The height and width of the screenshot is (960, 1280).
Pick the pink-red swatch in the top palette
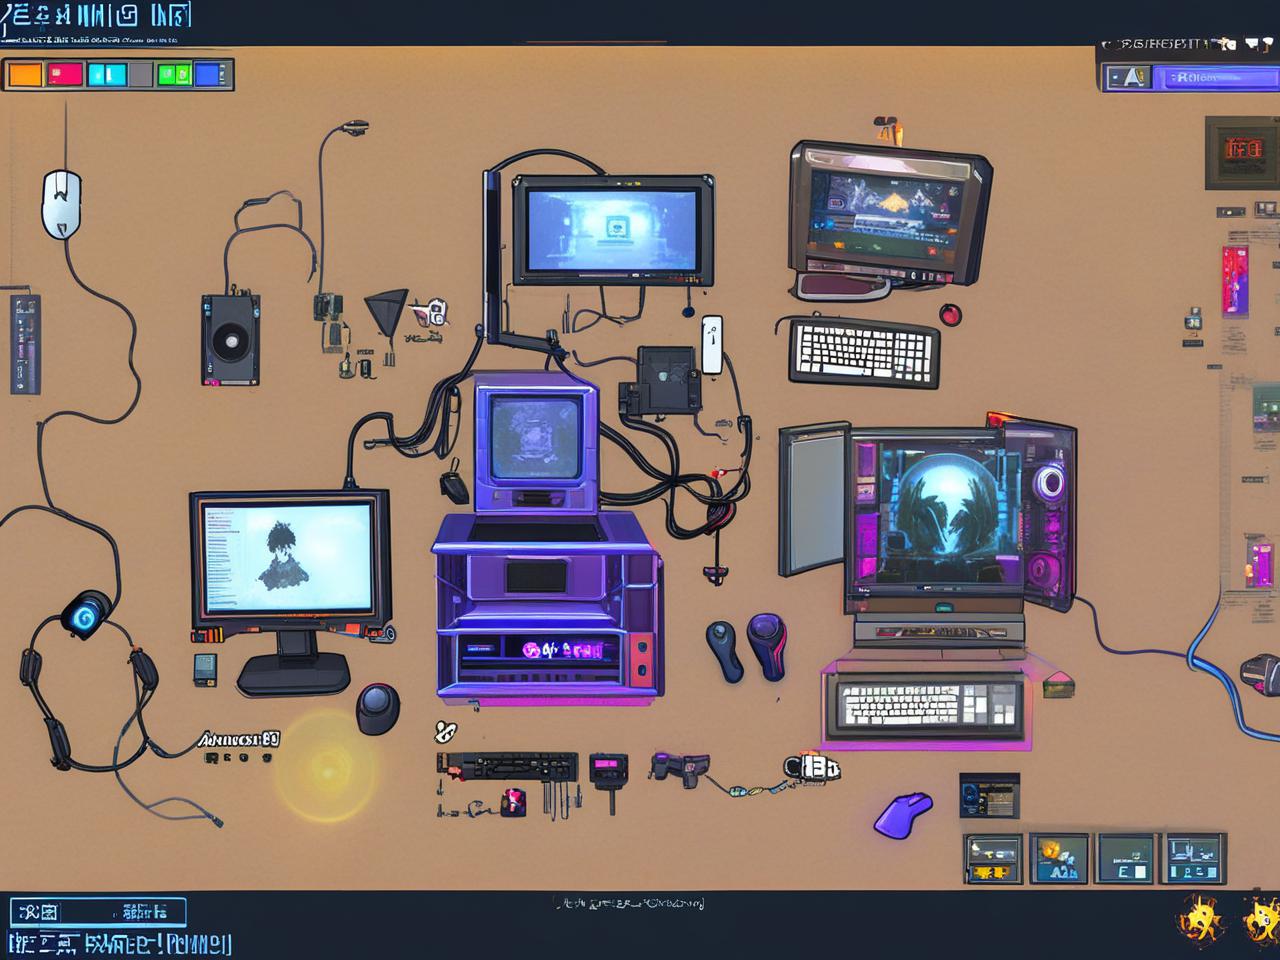(x=66, y=75)
